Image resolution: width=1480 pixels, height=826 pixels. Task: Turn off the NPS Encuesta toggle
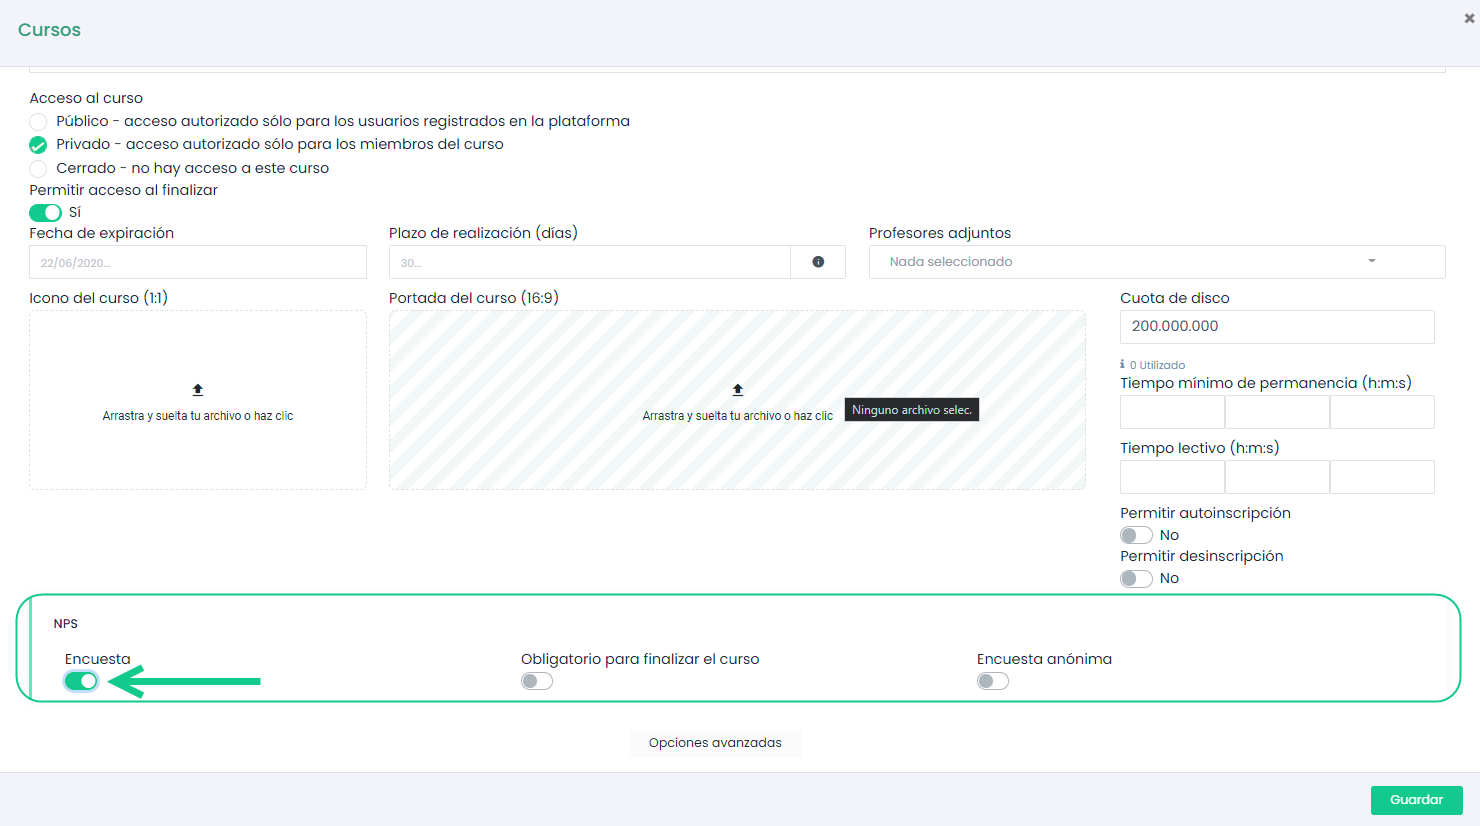click(x=81, y=681)
